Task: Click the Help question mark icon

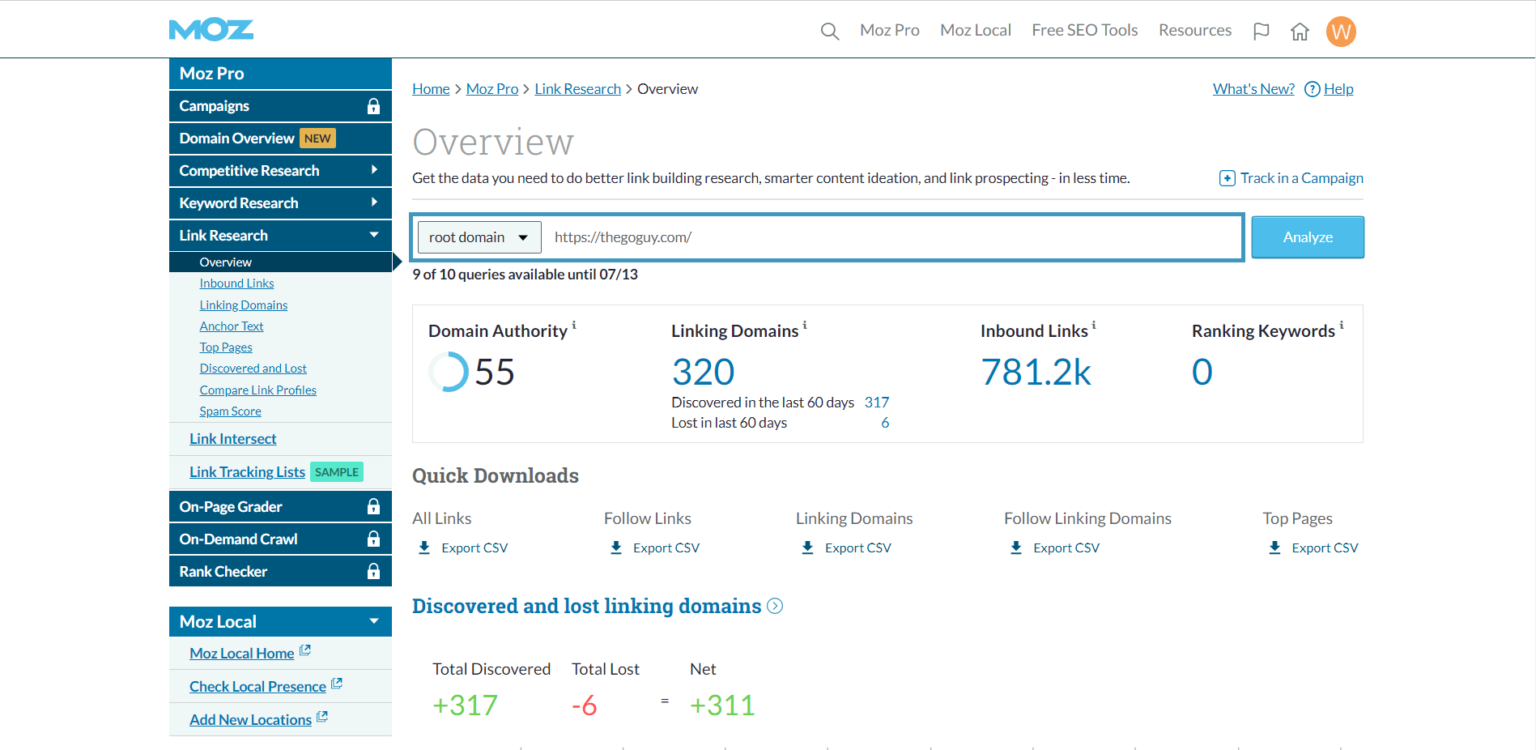Action: point(1312,89)
